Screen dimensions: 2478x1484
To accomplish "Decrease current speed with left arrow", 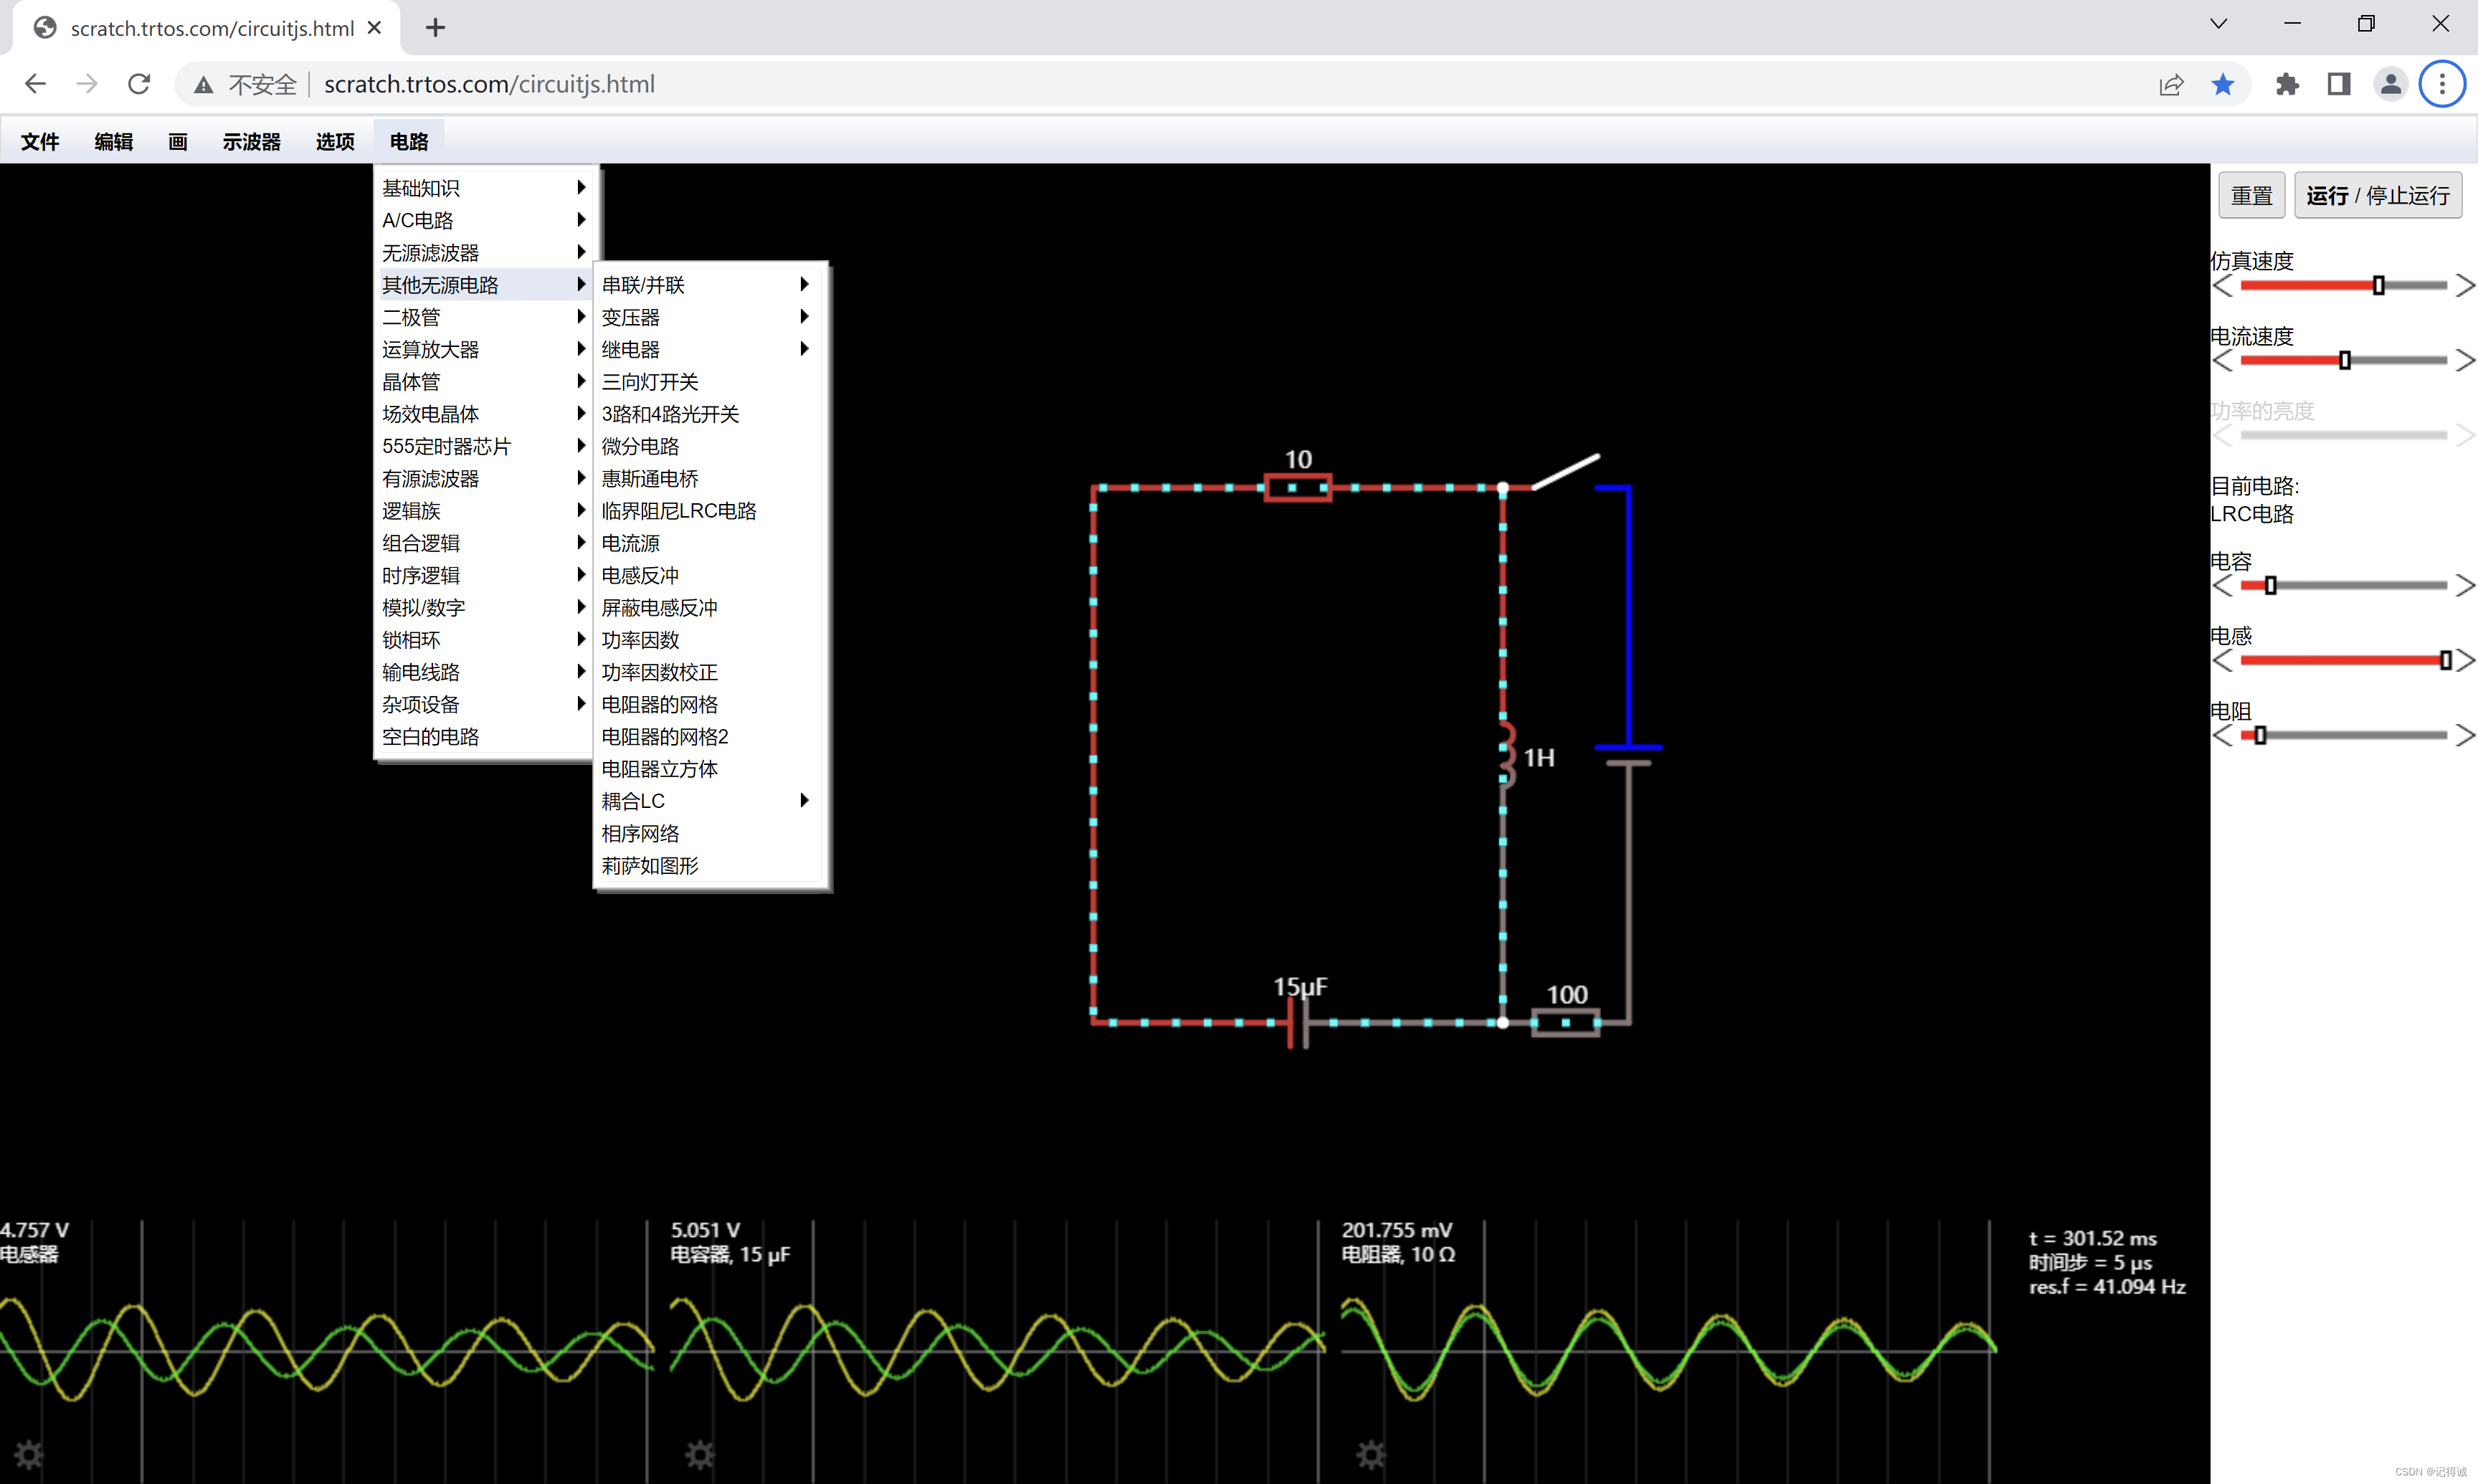I will [x=2222, y=361].
